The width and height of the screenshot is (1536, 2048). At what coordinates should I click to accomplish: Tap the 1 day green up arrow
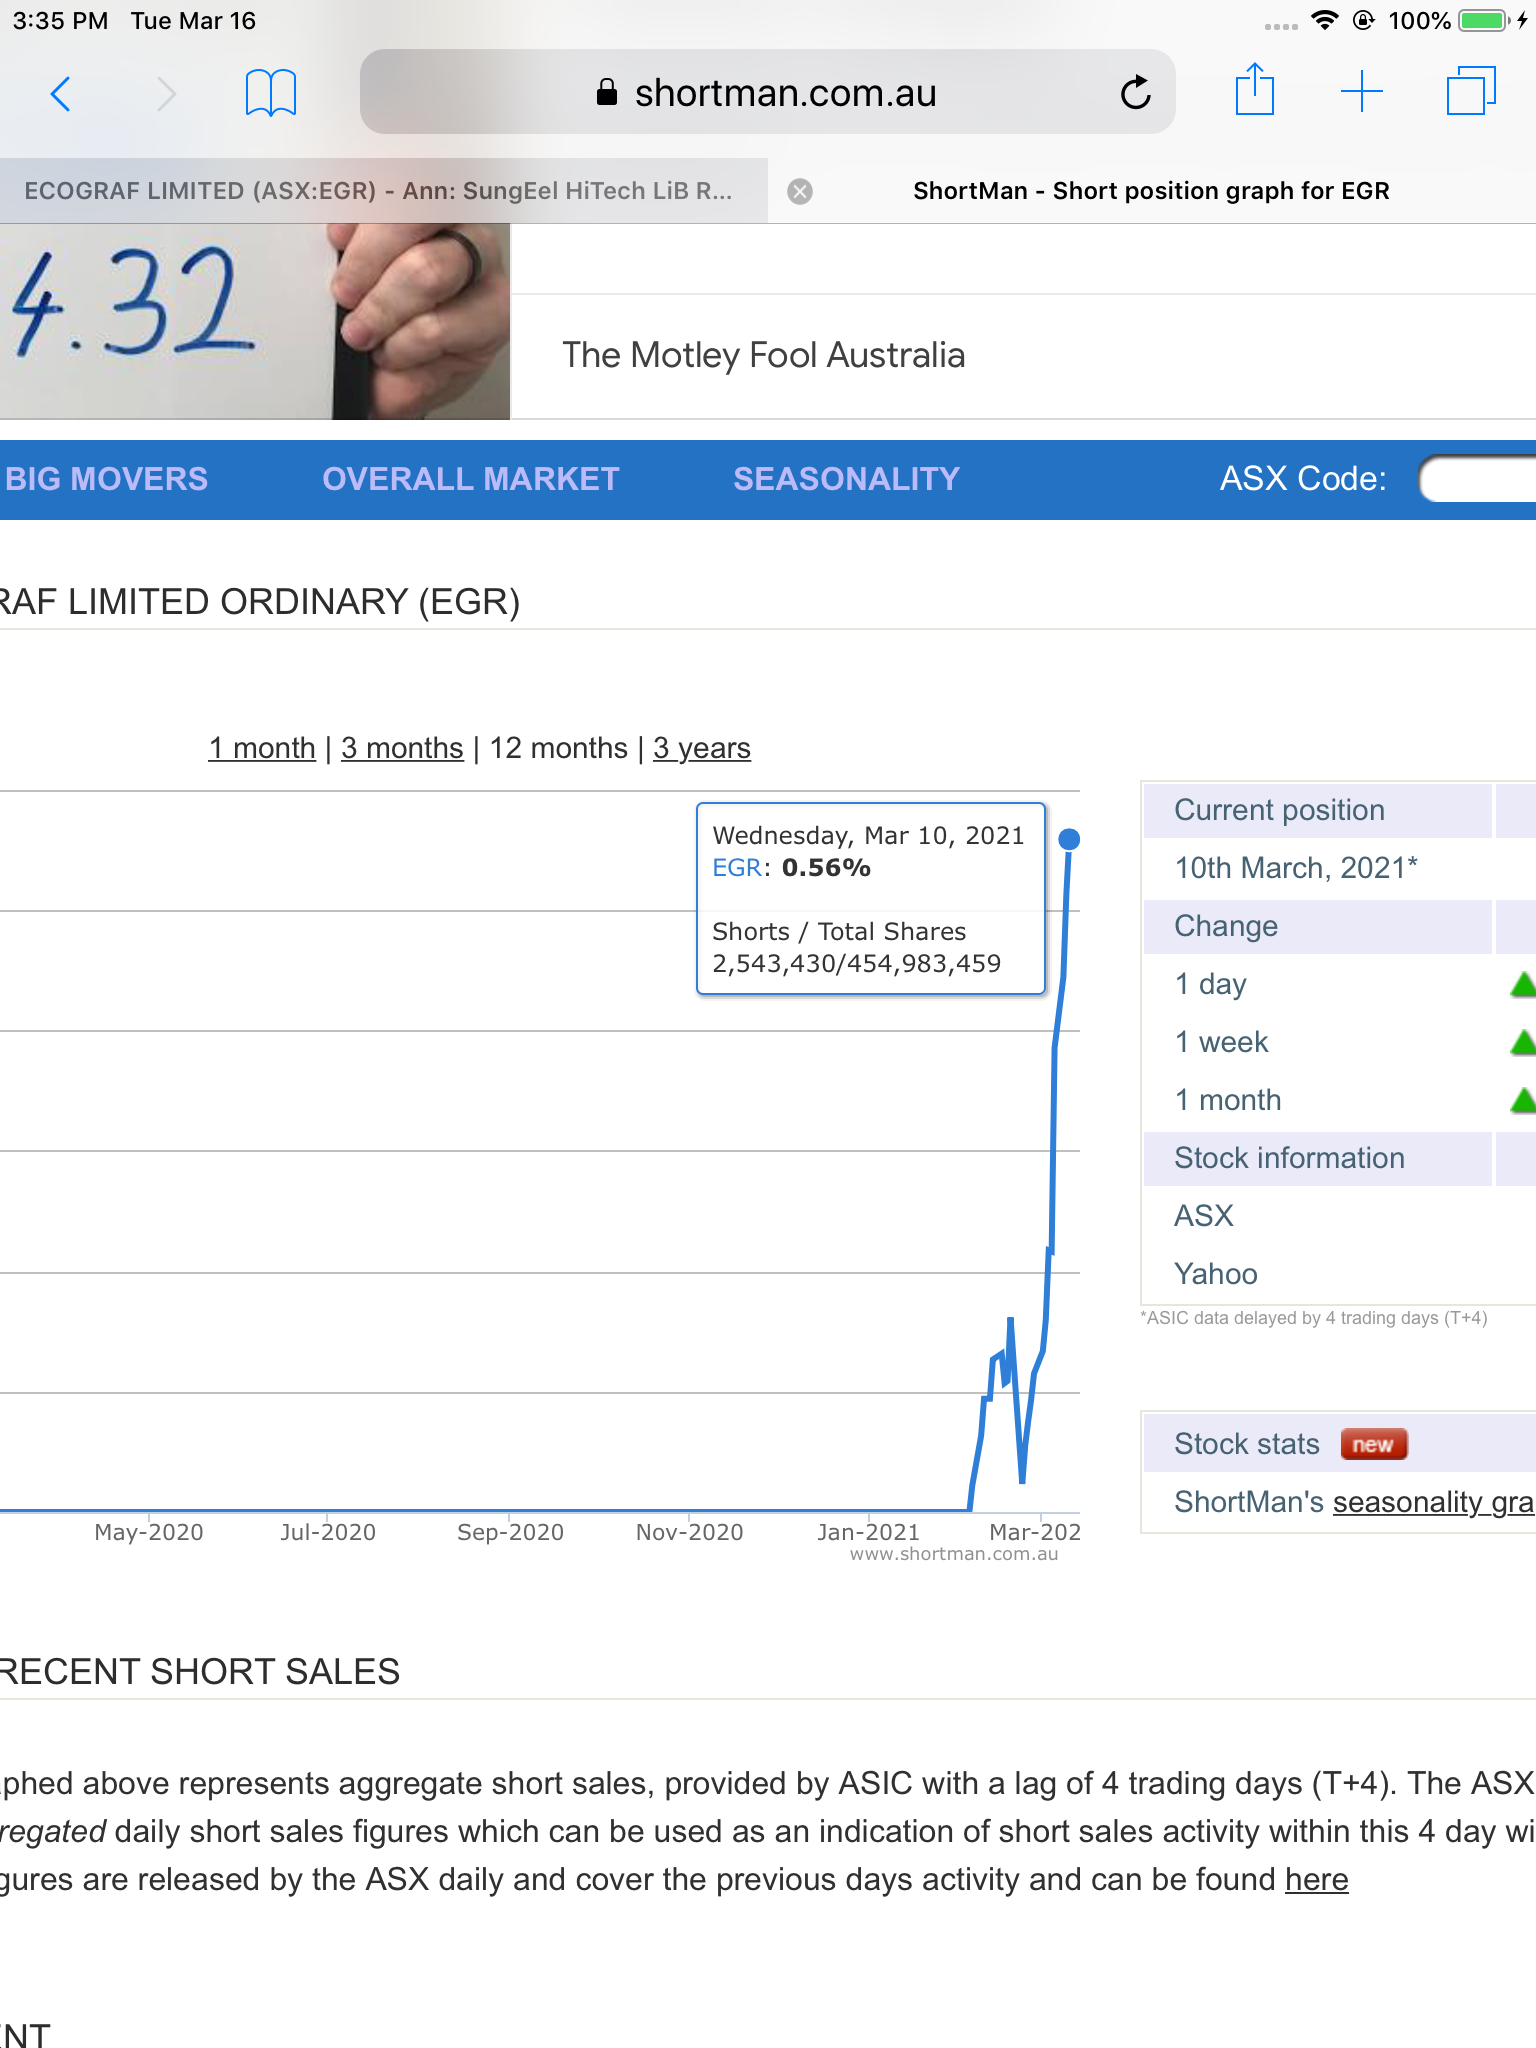click(x=1523, y=985)
